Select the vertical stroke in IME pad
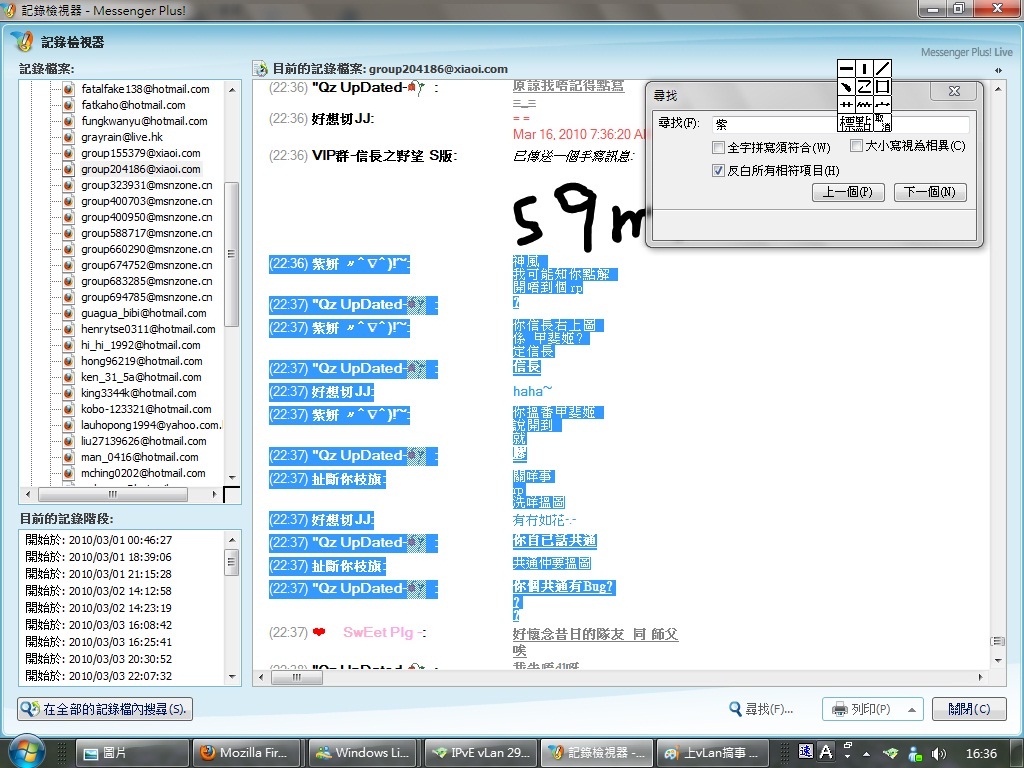Image resolution: width=1024 pixels, height=768 pixels. [865, 69]
